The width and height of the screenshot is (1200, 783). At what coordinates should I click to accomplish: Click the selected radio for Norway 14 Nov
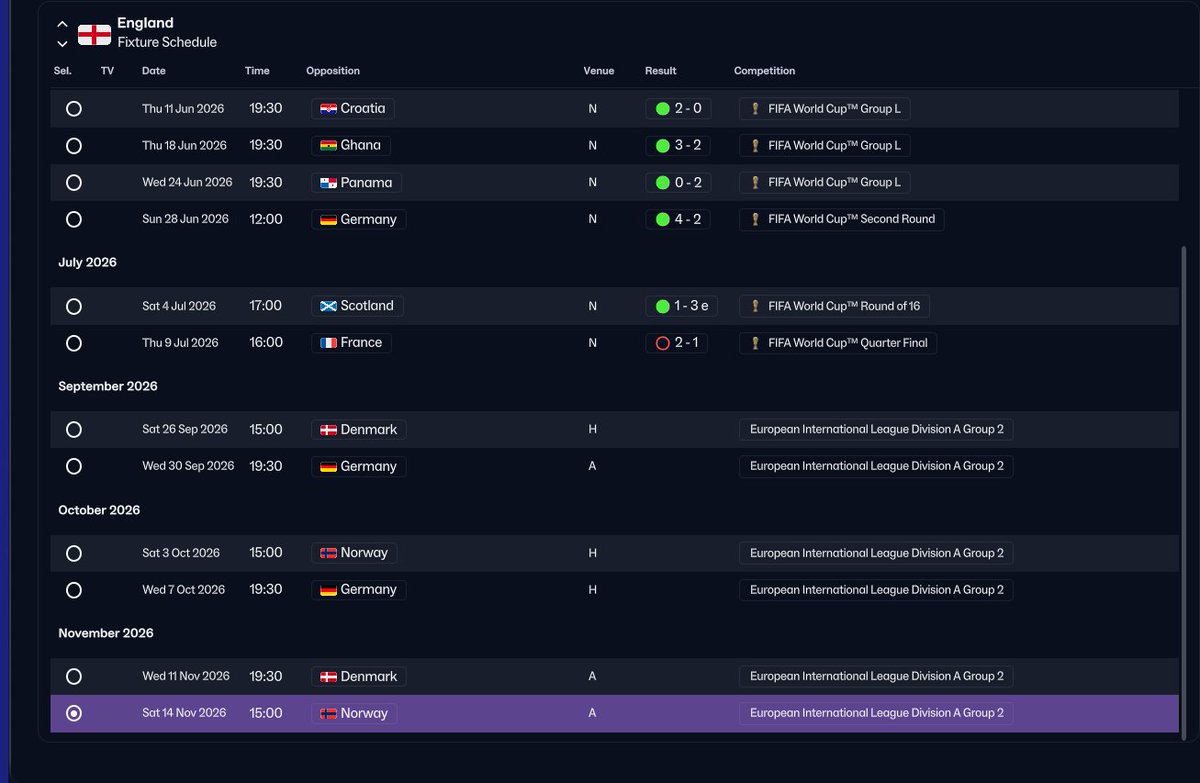[x=74, y=713]
